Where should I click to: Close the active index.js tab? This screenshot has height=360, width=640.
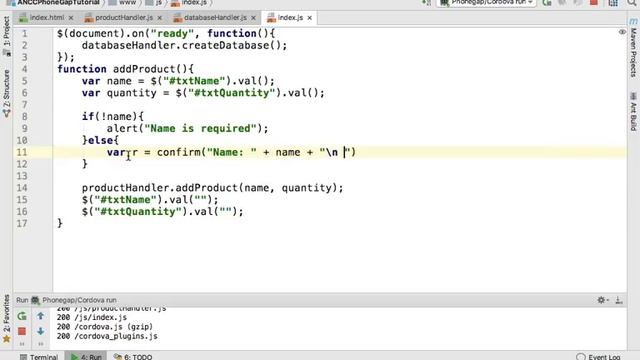[x=309, y=18]
